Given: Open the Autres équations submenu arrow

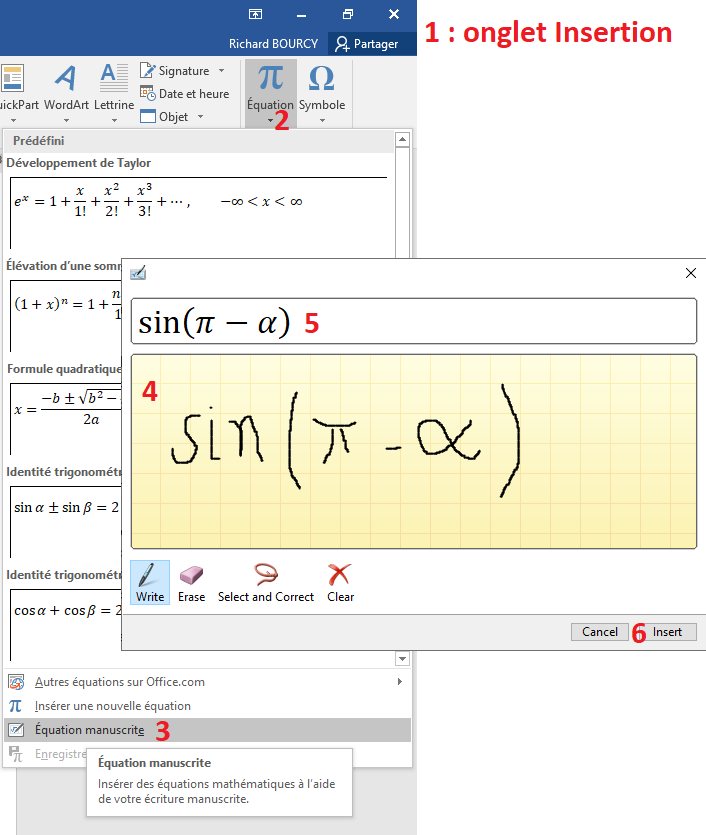Looking at the screenshot, I should 400,682.
